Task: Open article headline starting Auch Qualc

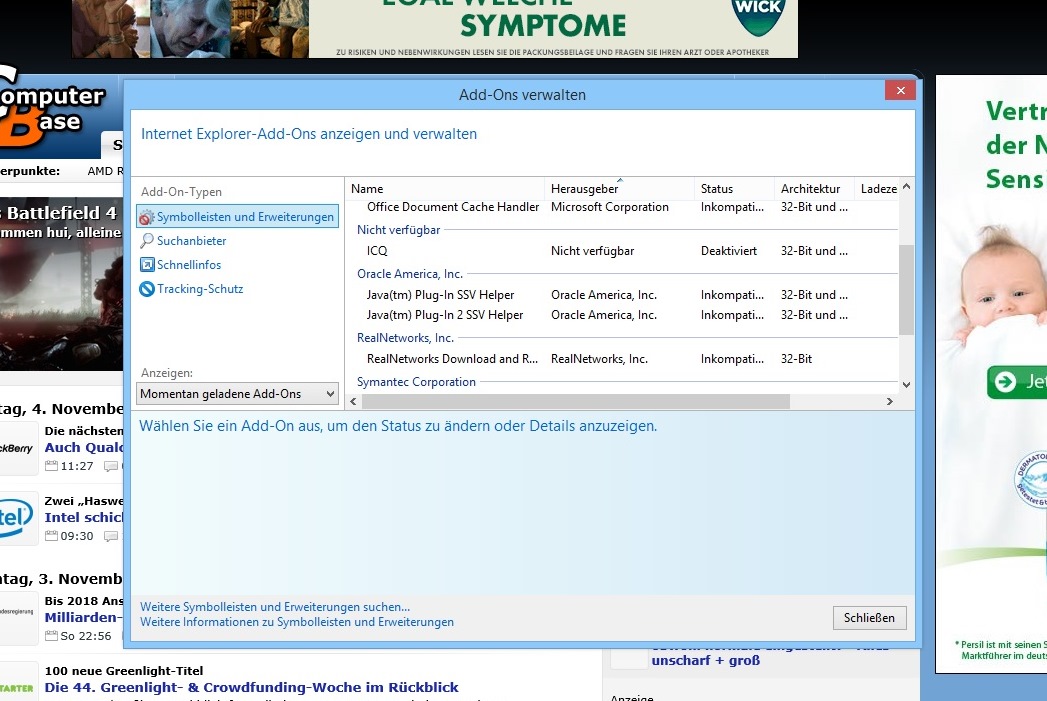Action: (84, 448)
